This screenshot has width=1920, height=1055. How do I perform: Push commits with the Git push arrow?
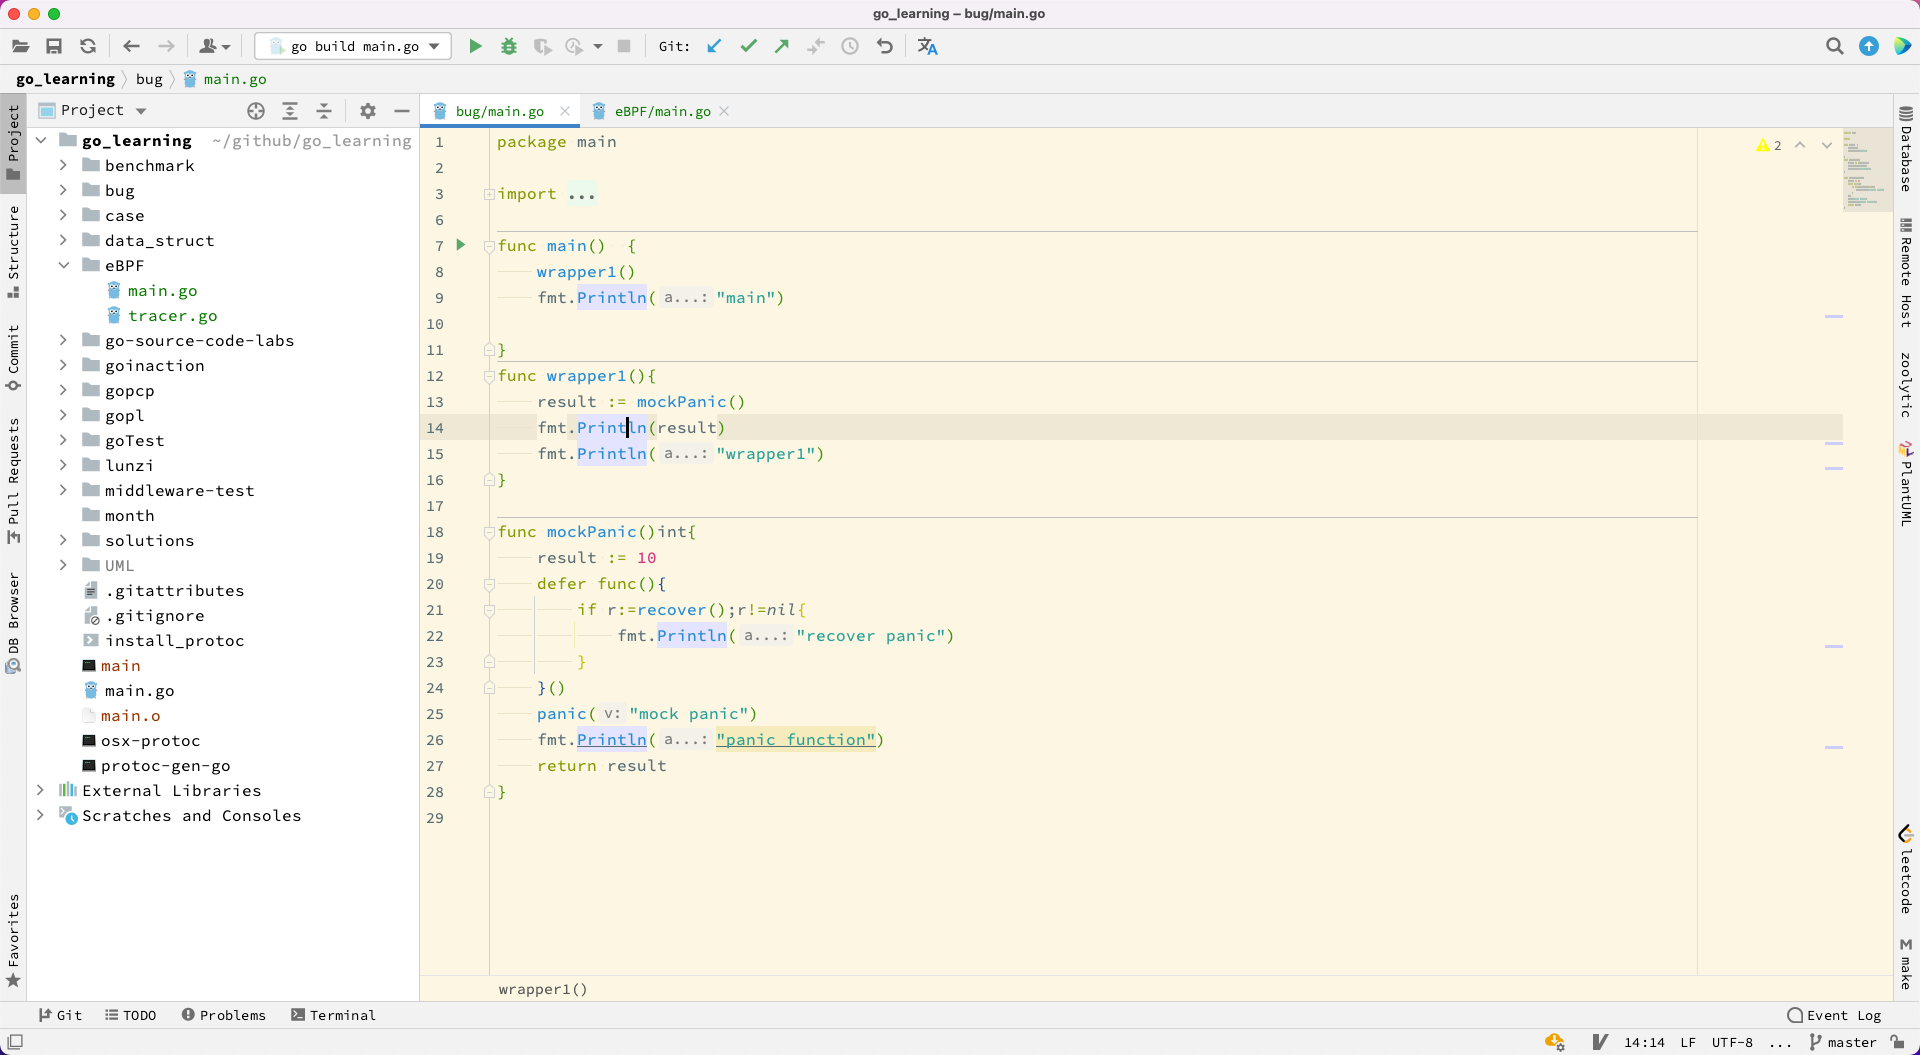coord(782,46)
